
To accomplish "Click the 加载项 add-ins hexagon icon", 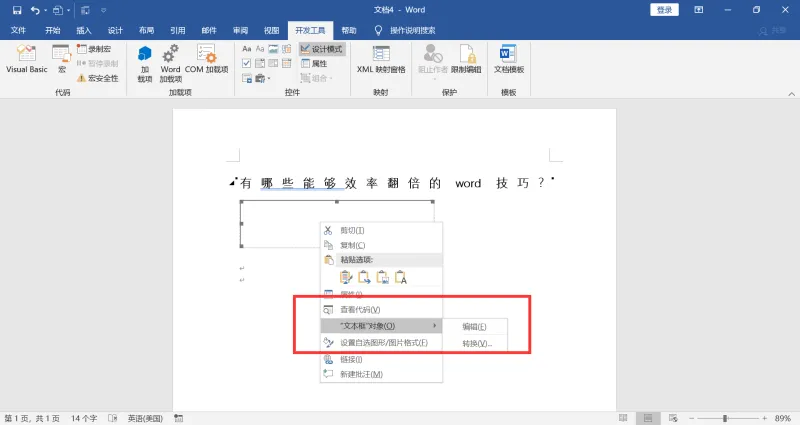I will click(x=145, y=54).
